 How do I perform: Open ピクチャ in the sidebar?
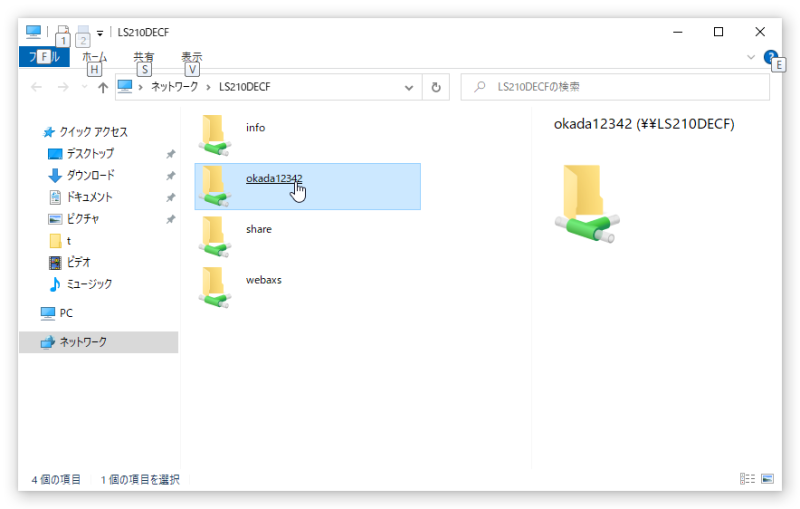[x=83, y=219]
